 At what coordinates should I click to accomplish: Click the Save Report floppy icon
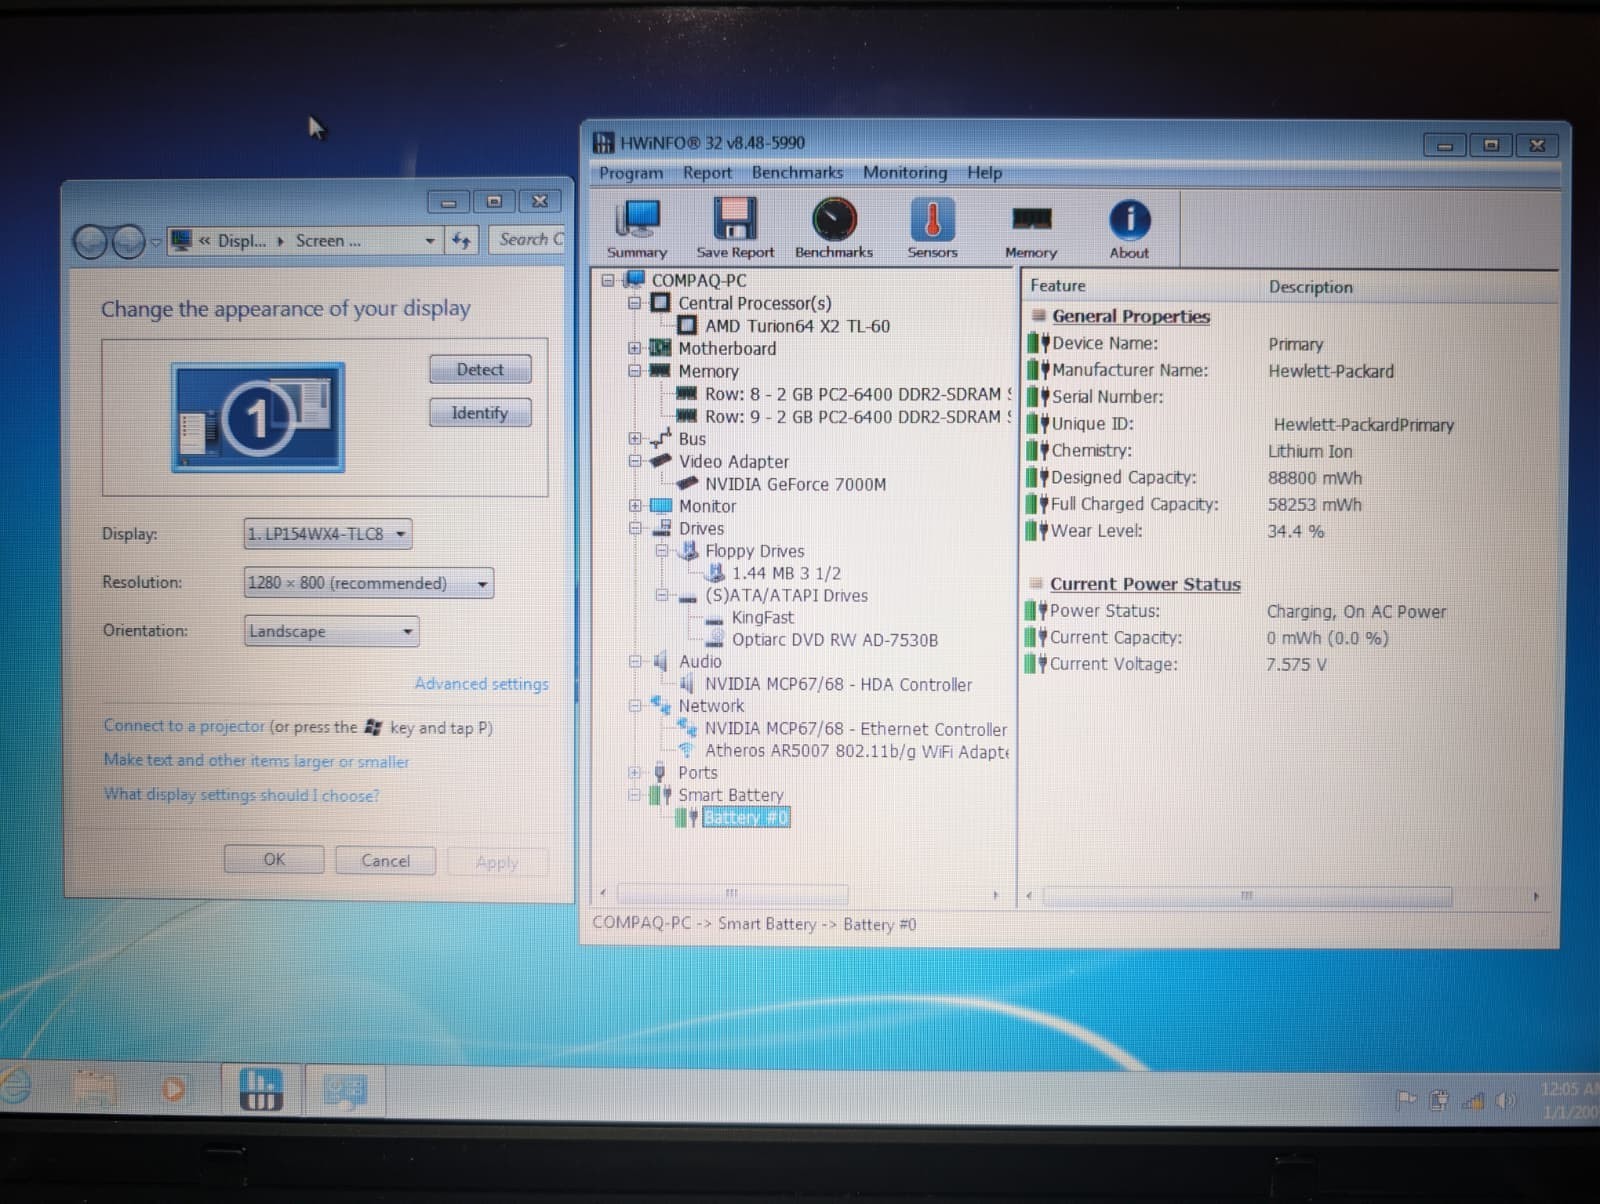pyautogui.click(x=735, y=229)
